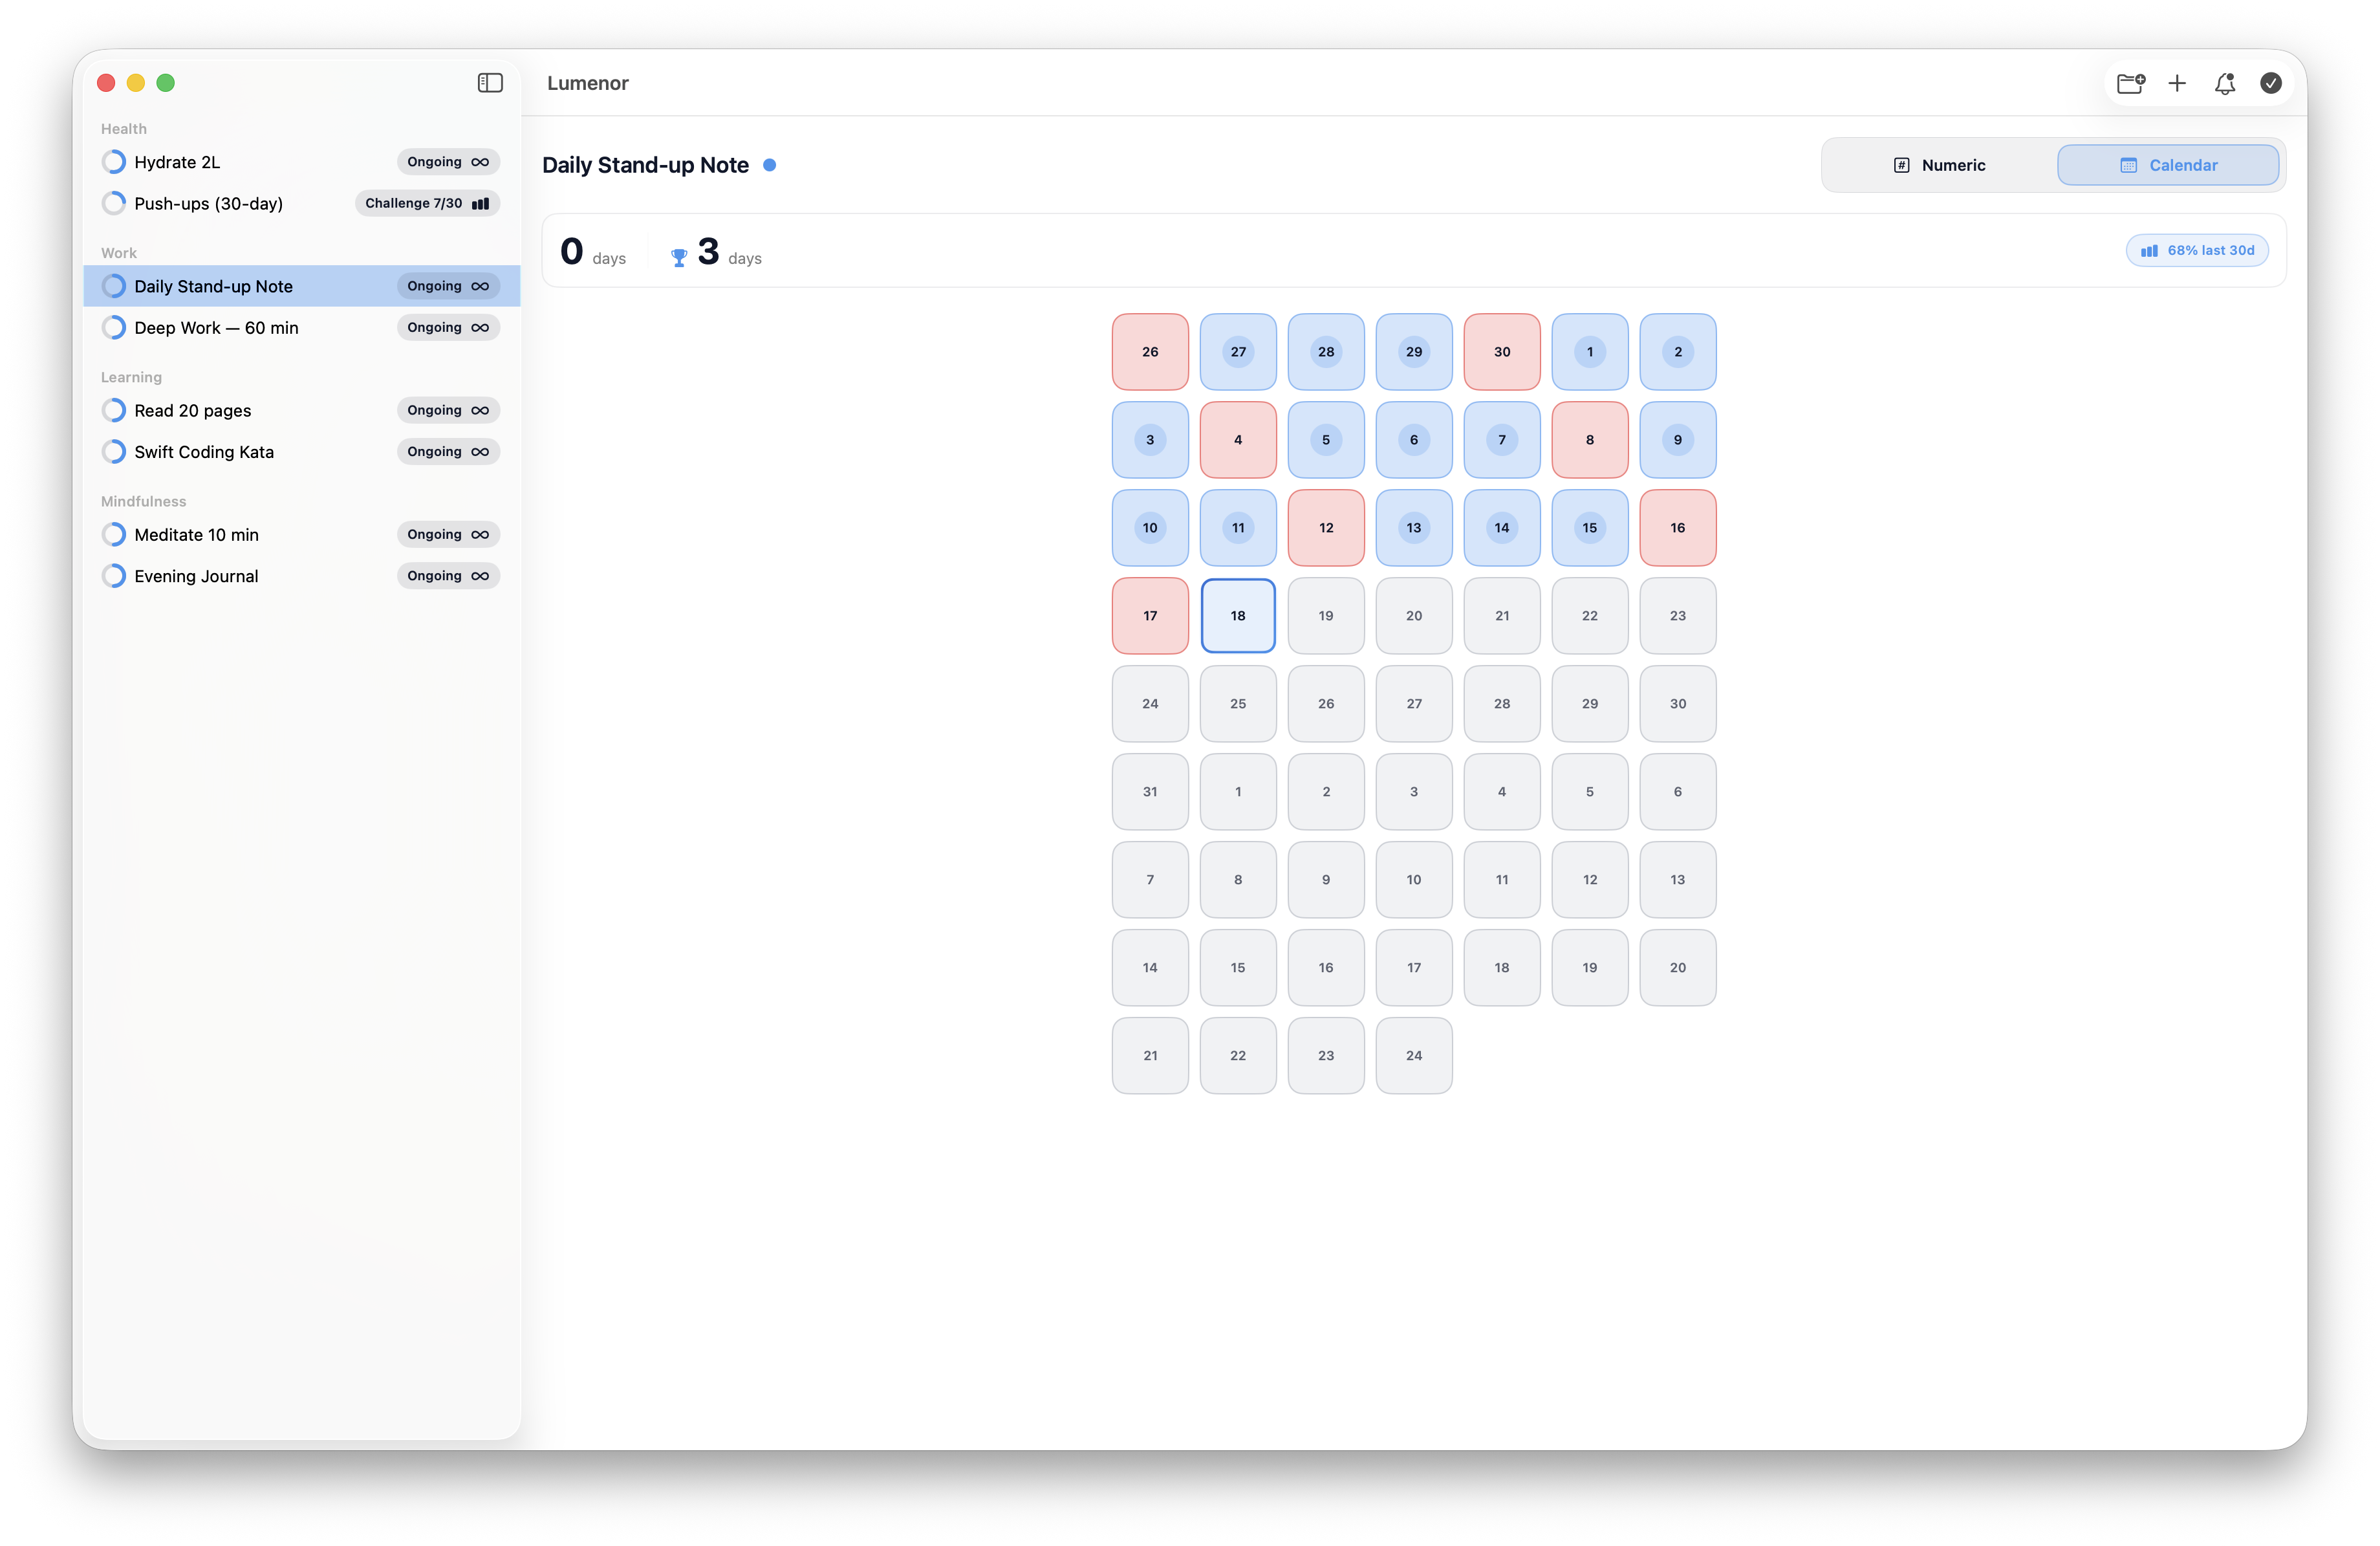
Task: Toggle the sidebar visibility icon
Action: tap(490, 83)
